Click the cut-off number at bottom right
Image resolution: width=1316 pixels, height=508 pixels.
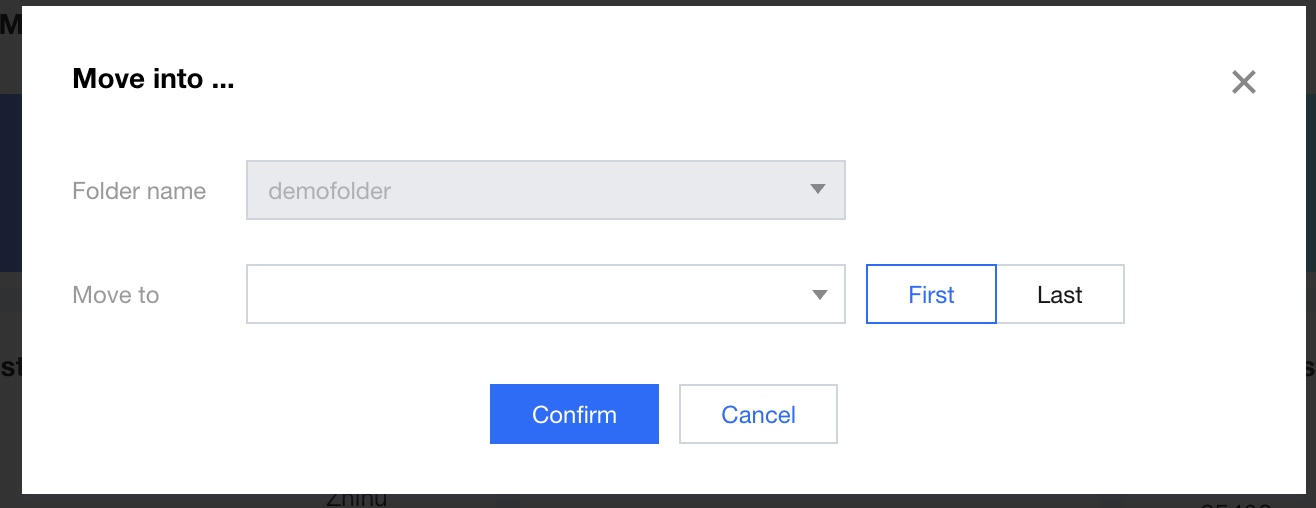coord(1235,503)
